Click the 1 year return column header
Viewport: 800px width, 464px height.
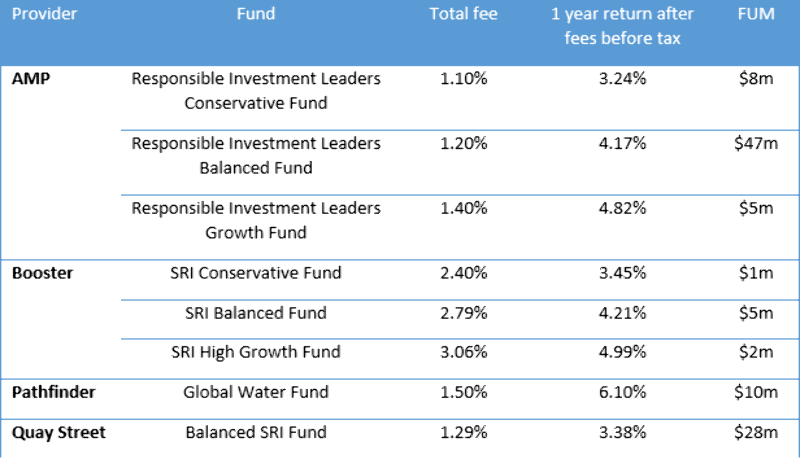click(615, 27)
